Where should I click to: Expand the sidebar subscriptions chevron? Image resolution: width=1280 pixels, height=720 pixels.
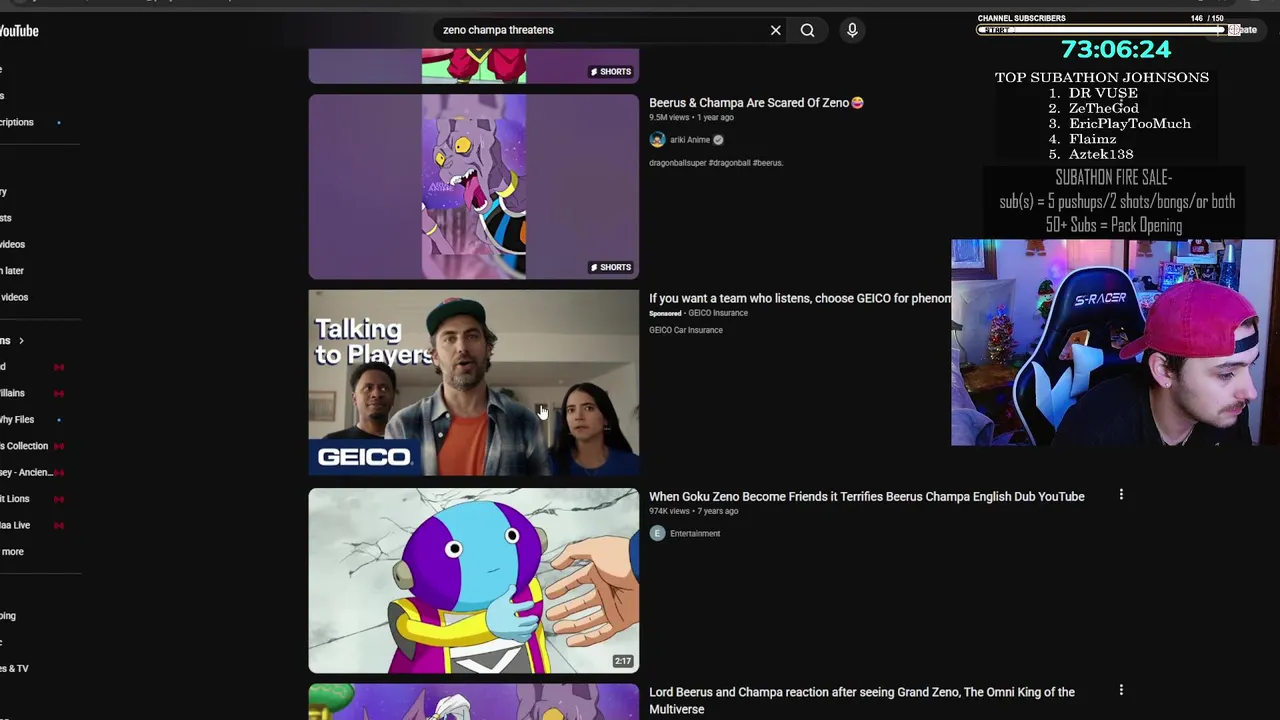coord(20,341)
